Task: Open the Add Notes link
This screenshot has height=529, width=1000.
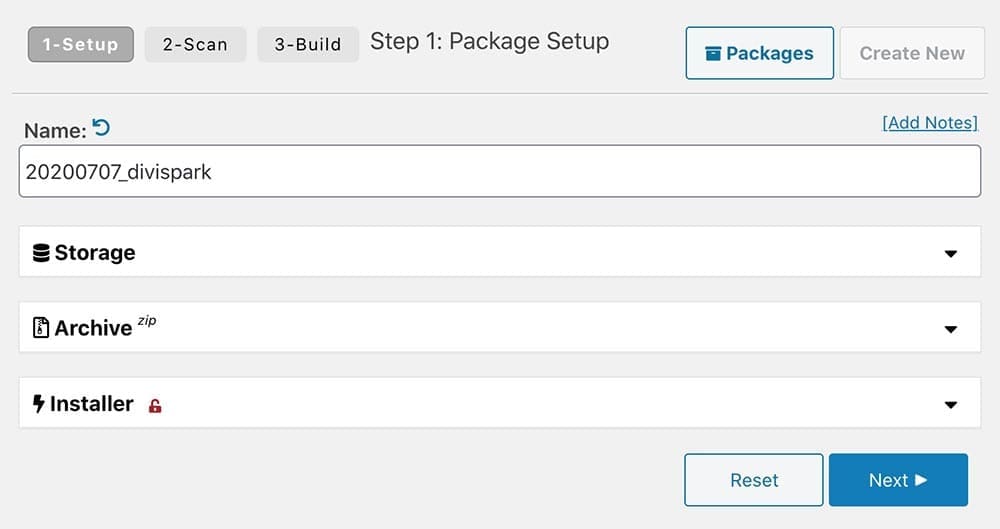Action: [930, 123]
